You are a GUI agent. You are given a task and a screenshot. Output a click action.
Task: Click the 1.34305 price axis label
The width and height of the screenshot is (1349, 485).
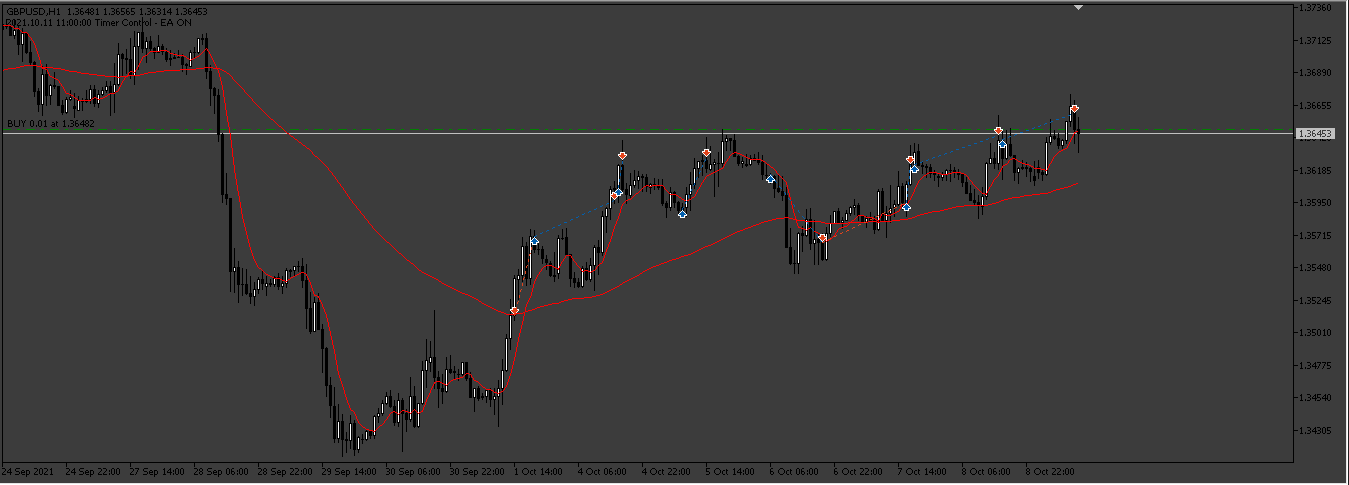pyautogui.click(x=1315, y=430)
